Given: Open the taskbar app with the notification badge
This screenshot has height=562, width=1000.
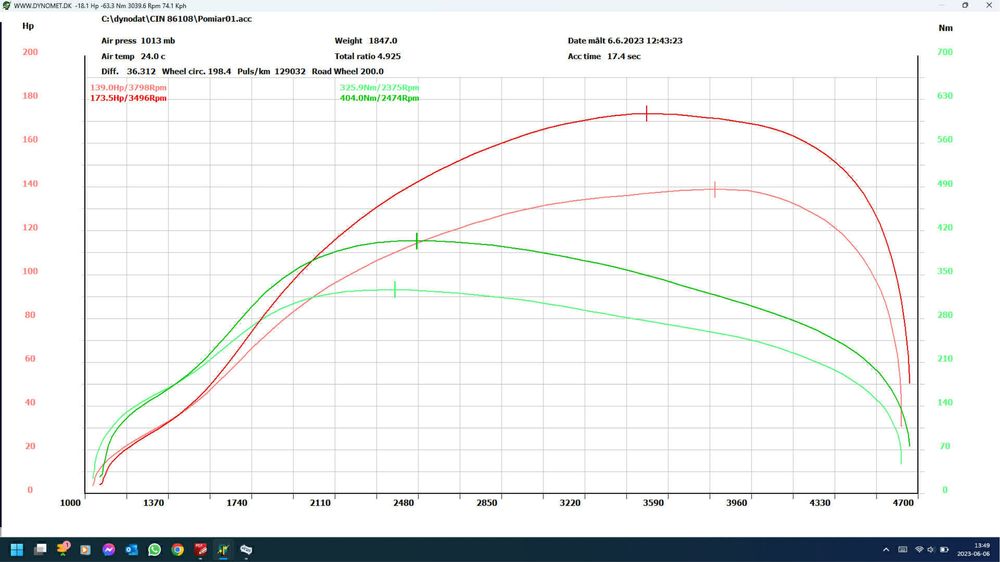Looking at the screenshot, I should [x=62, y=549].
